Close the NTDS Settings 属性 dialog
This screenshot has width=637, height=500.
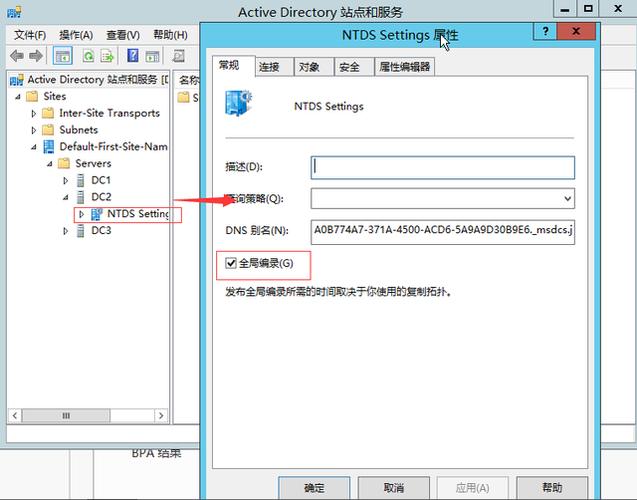pos(576,31)
